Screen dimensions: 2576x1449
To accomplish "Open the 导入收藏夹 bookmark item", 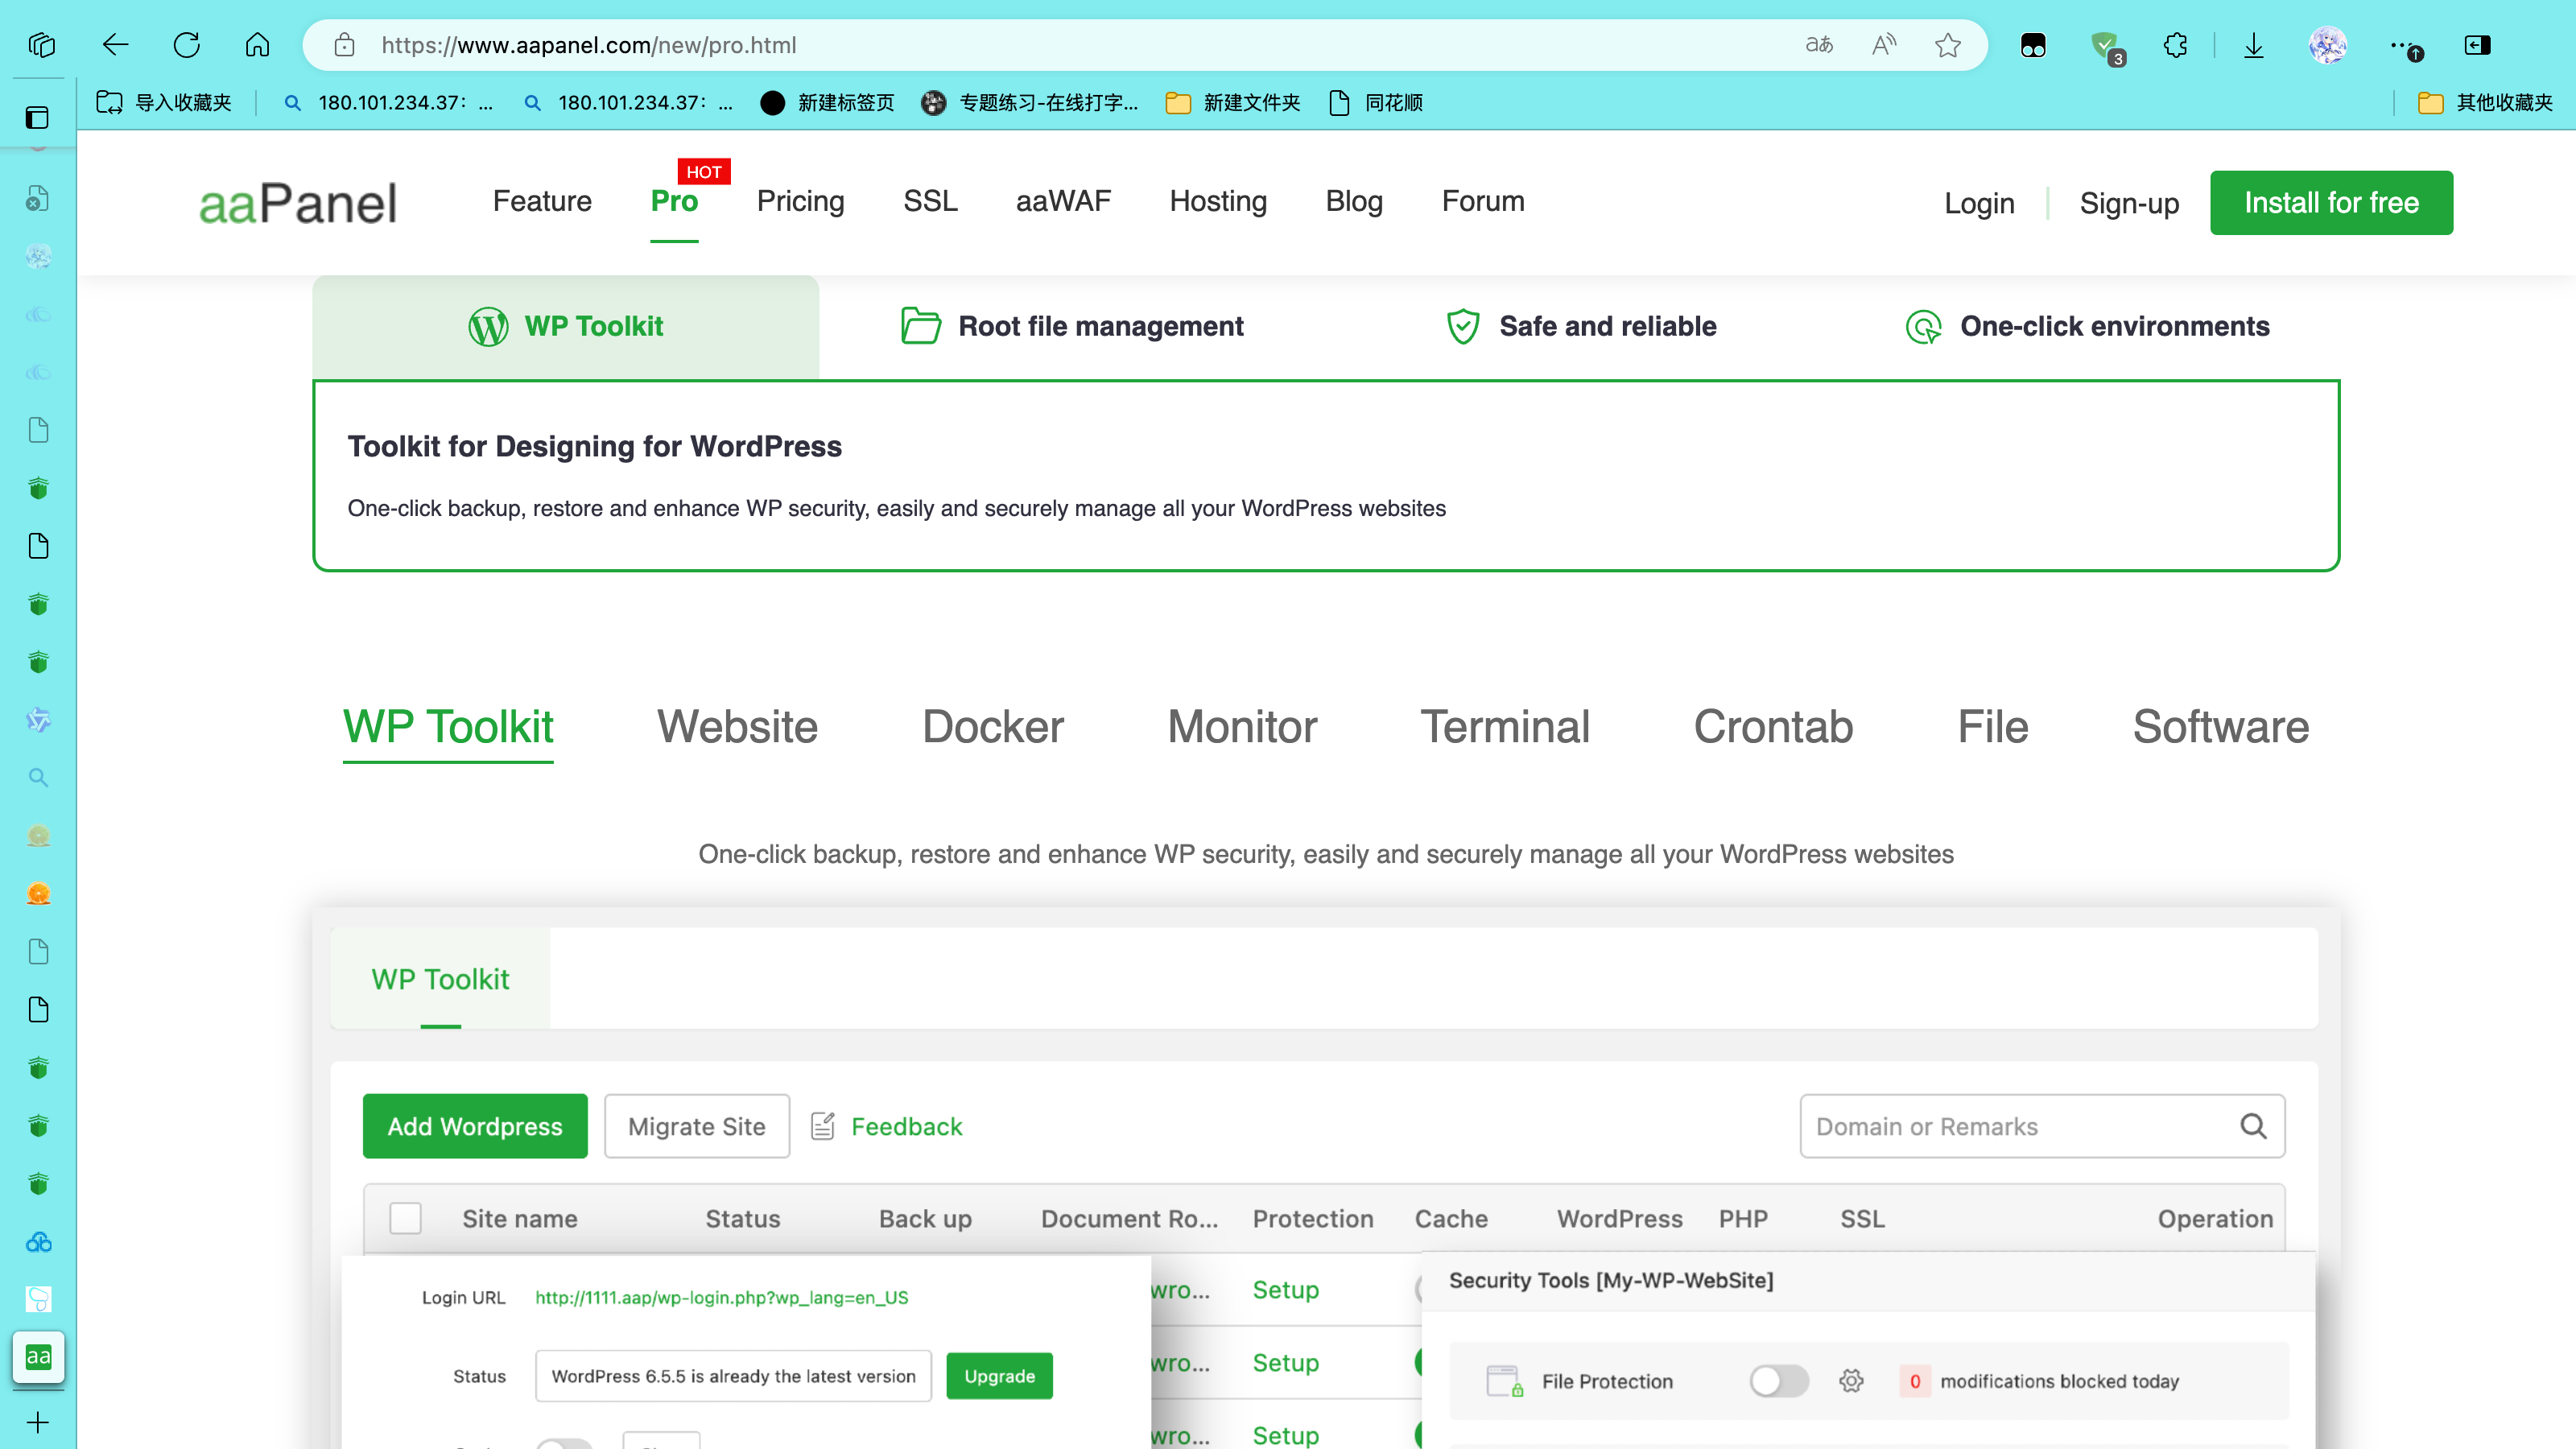I will click(x=164, y=102).
